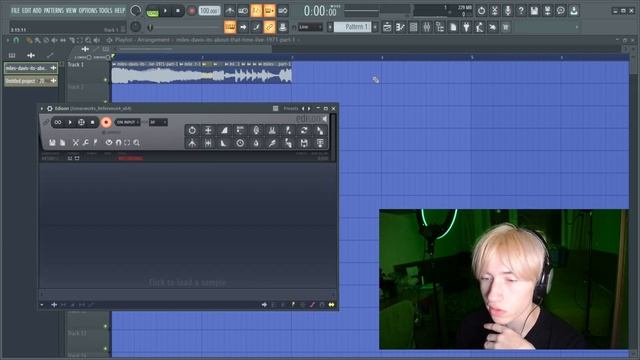
Task: Stop playback in main transport
Action: pos(178,11)
